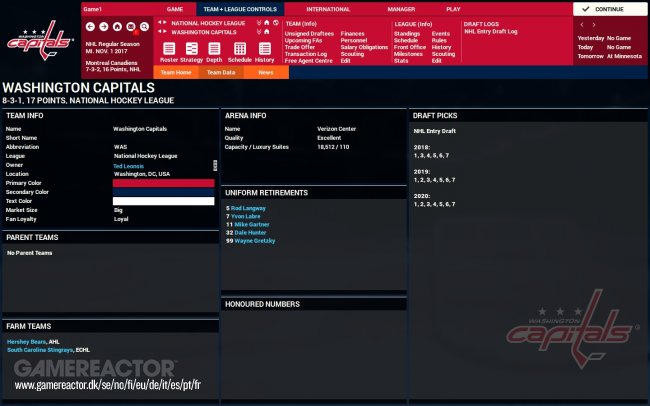Open team Finances link
Screen dimensions: 650x406
(352, 34)
